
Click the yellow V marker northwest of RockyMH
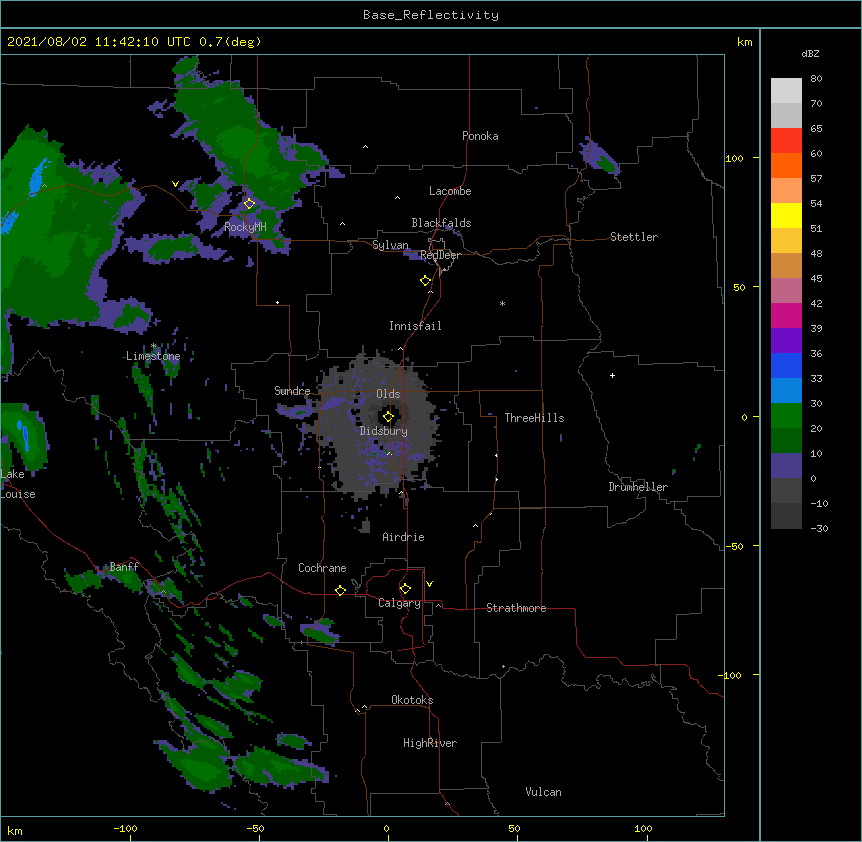pyautogui.click(x=175, y=184)
